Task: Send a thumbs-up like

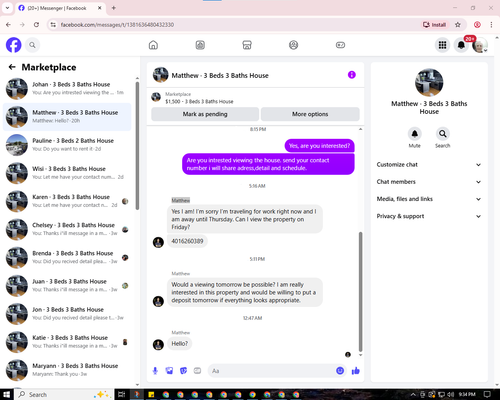Action: [356, 371]
